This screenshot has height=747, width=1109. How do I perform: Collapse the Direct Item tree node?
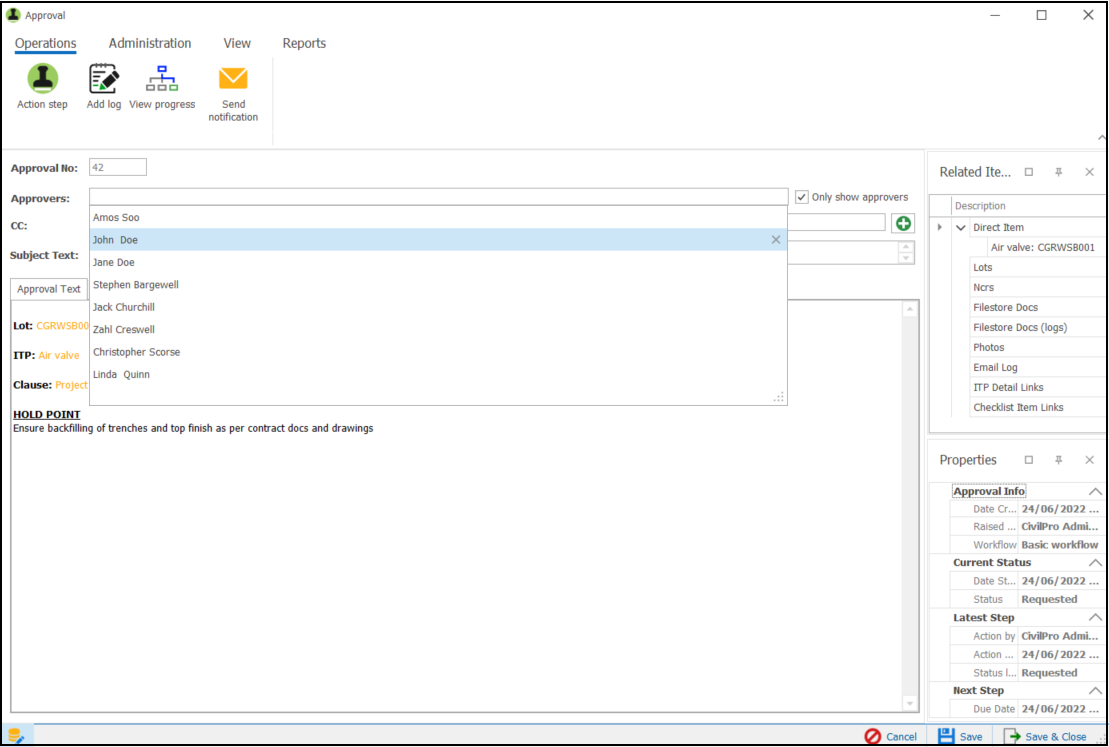point(960,228)
